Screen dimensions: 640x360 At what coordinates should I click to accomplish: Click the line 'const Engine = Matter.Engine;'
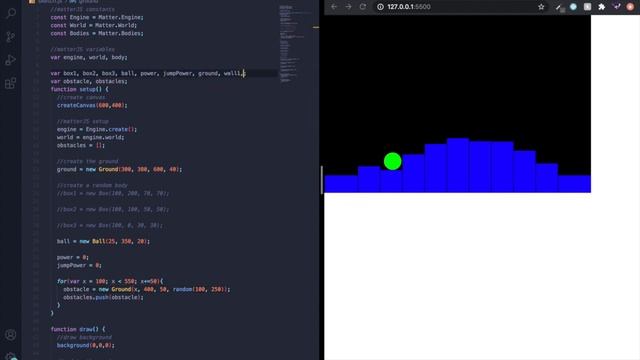pos(97,17)
